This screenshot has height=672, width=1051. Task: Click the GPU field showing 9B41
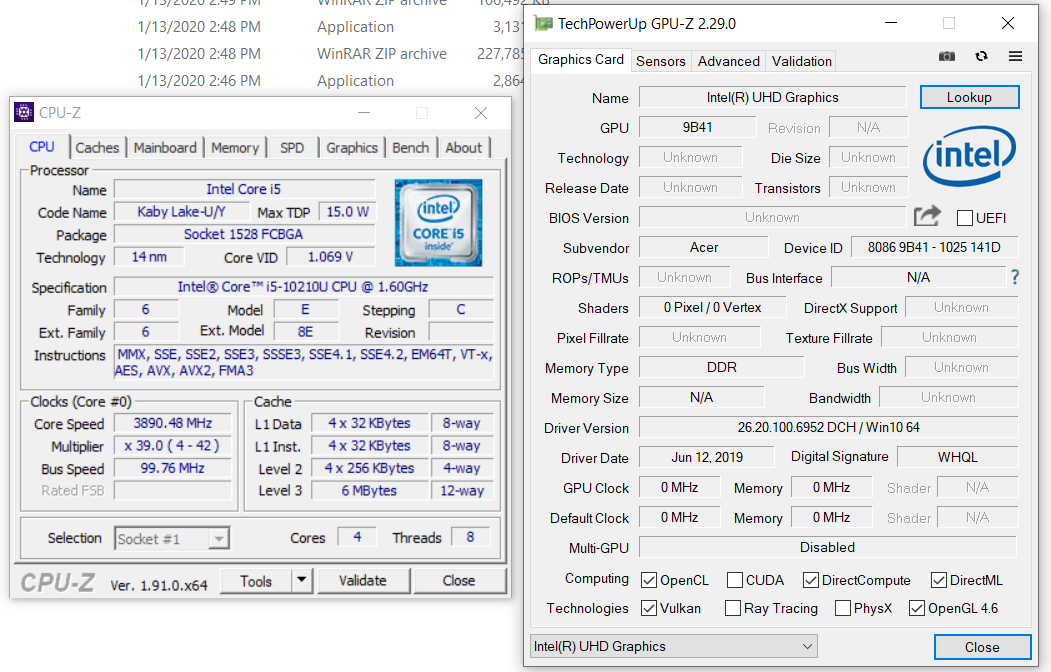click(x=697, y=127)
